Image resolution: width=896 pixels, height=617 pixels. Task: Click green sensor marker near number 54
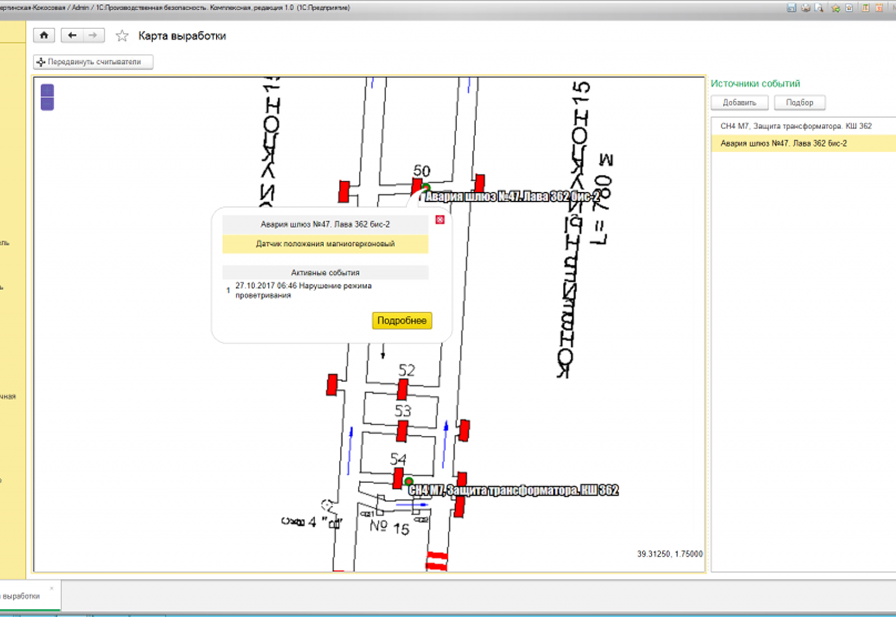click(409, 481)
